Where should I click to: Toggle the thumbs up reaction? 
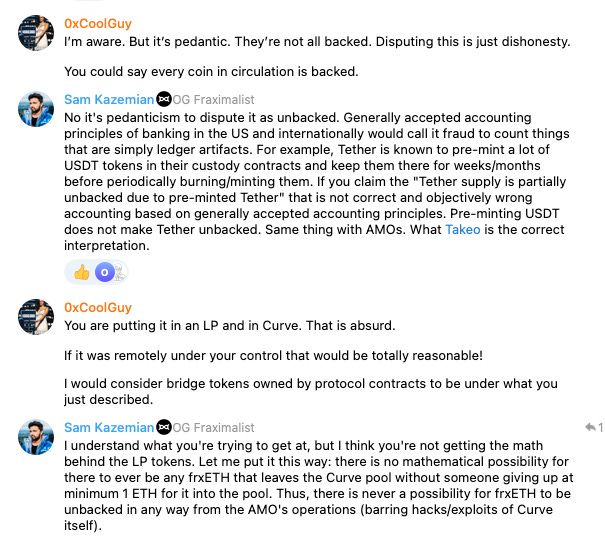[x=80, y=272]
